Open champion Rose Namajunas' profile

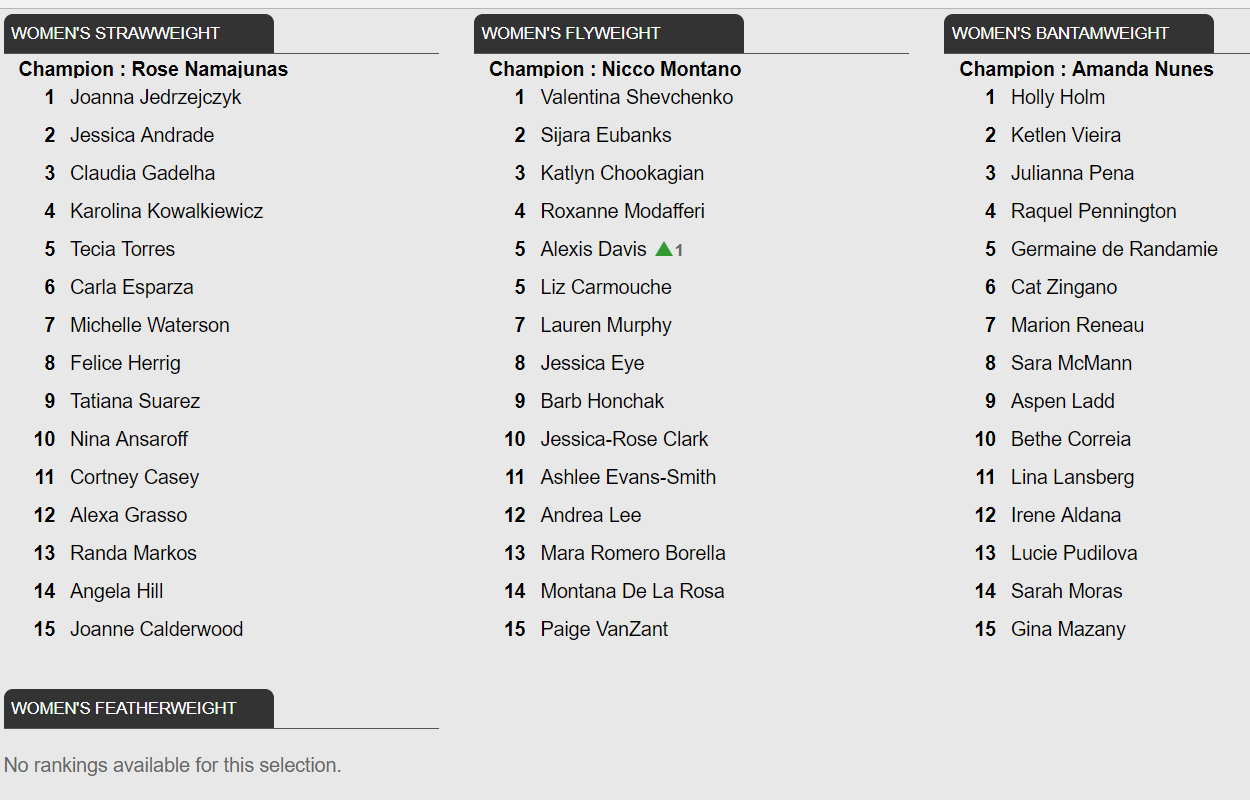(x=210, y=69)
